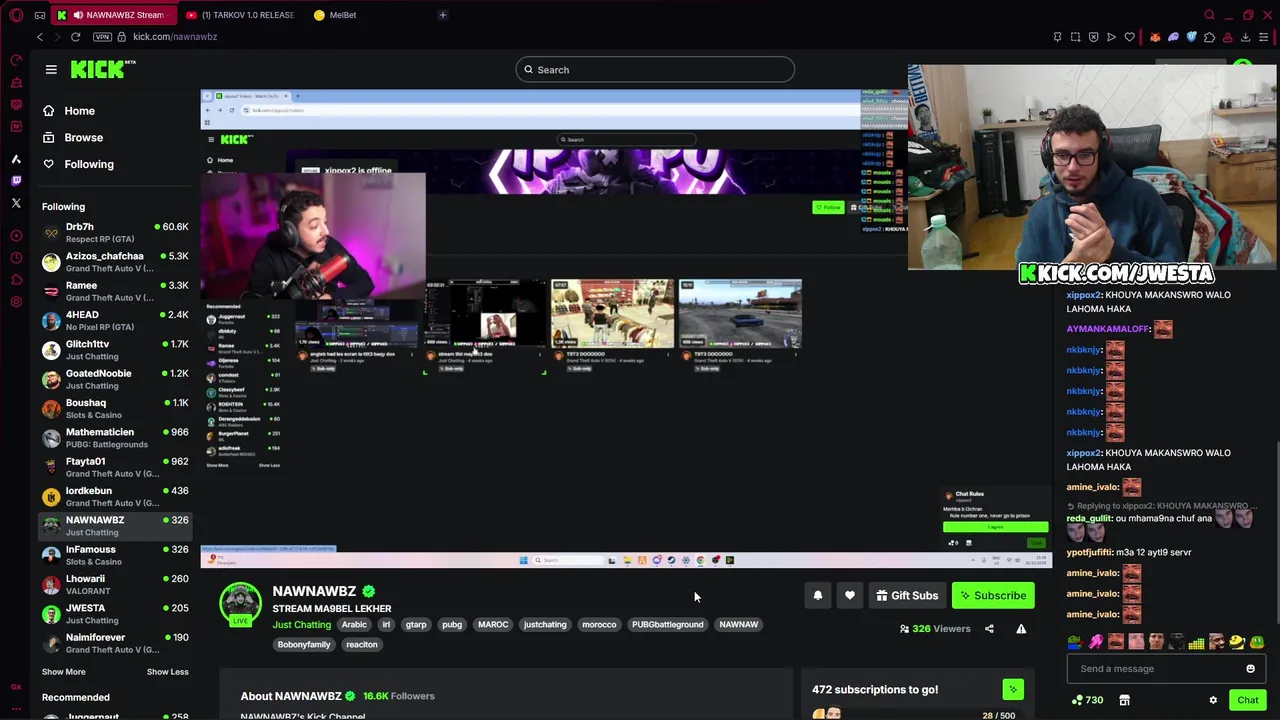
Task: Open the extensions cube icon
Action: 1209,37
